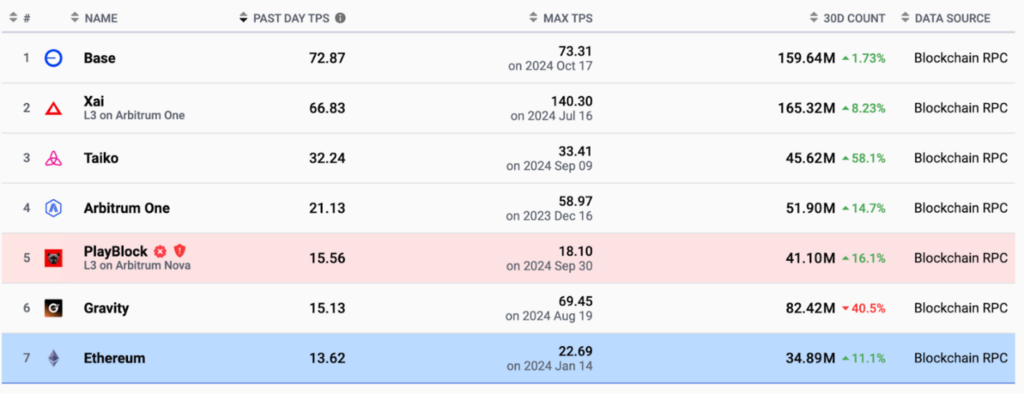Screen dimensions: 1024x394
Task: Sort the table by rank number column
Action: (x=20, y=18)
